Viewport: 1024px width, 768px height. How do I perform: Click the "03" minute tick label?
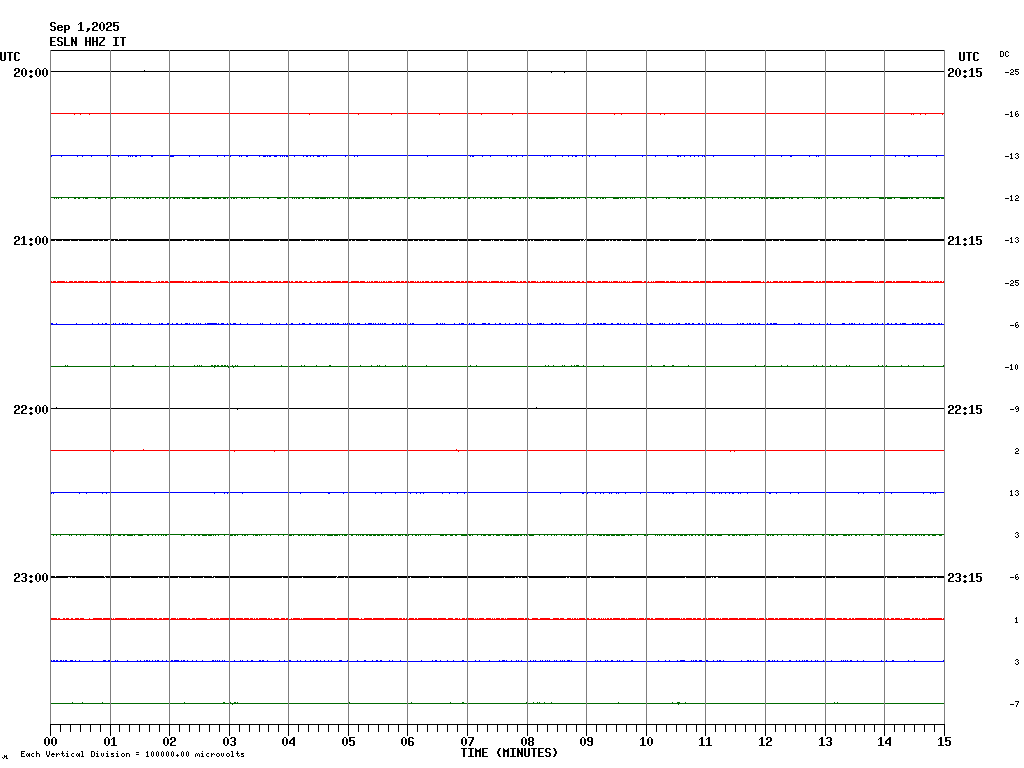tap(229, 741)
